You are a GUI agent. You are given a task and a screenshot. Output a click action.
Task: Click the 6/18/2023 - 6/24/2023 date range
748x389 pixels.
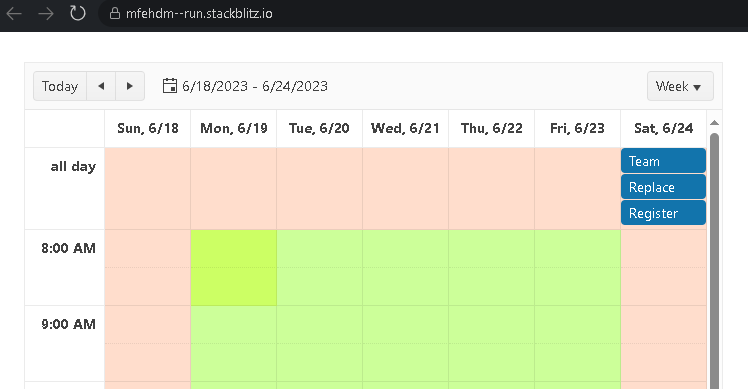[255, 86]
